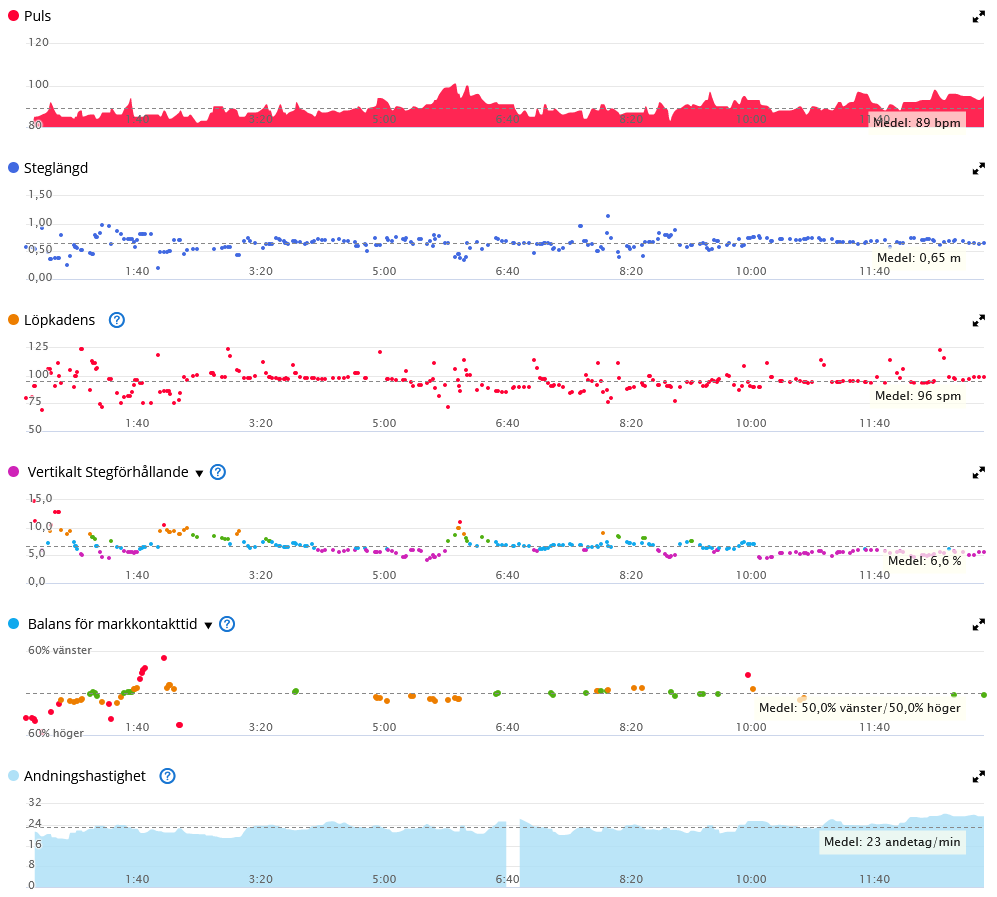Click the 5:00 time marker in Steglängd chart
Image resolution: width=997 pixels, height=897 pixels.
(x=384, y=271)
